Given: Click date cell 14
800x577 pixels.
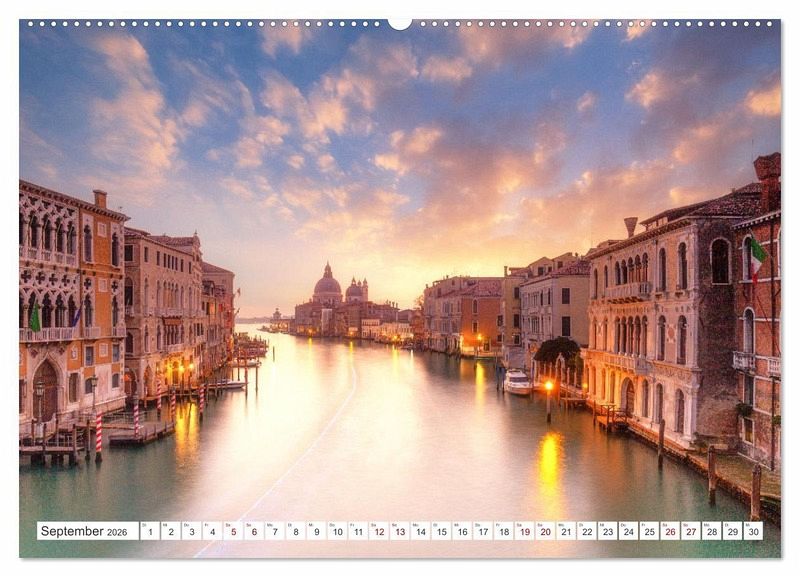Looking at the screenshot, I should click(x=420, y=531).
